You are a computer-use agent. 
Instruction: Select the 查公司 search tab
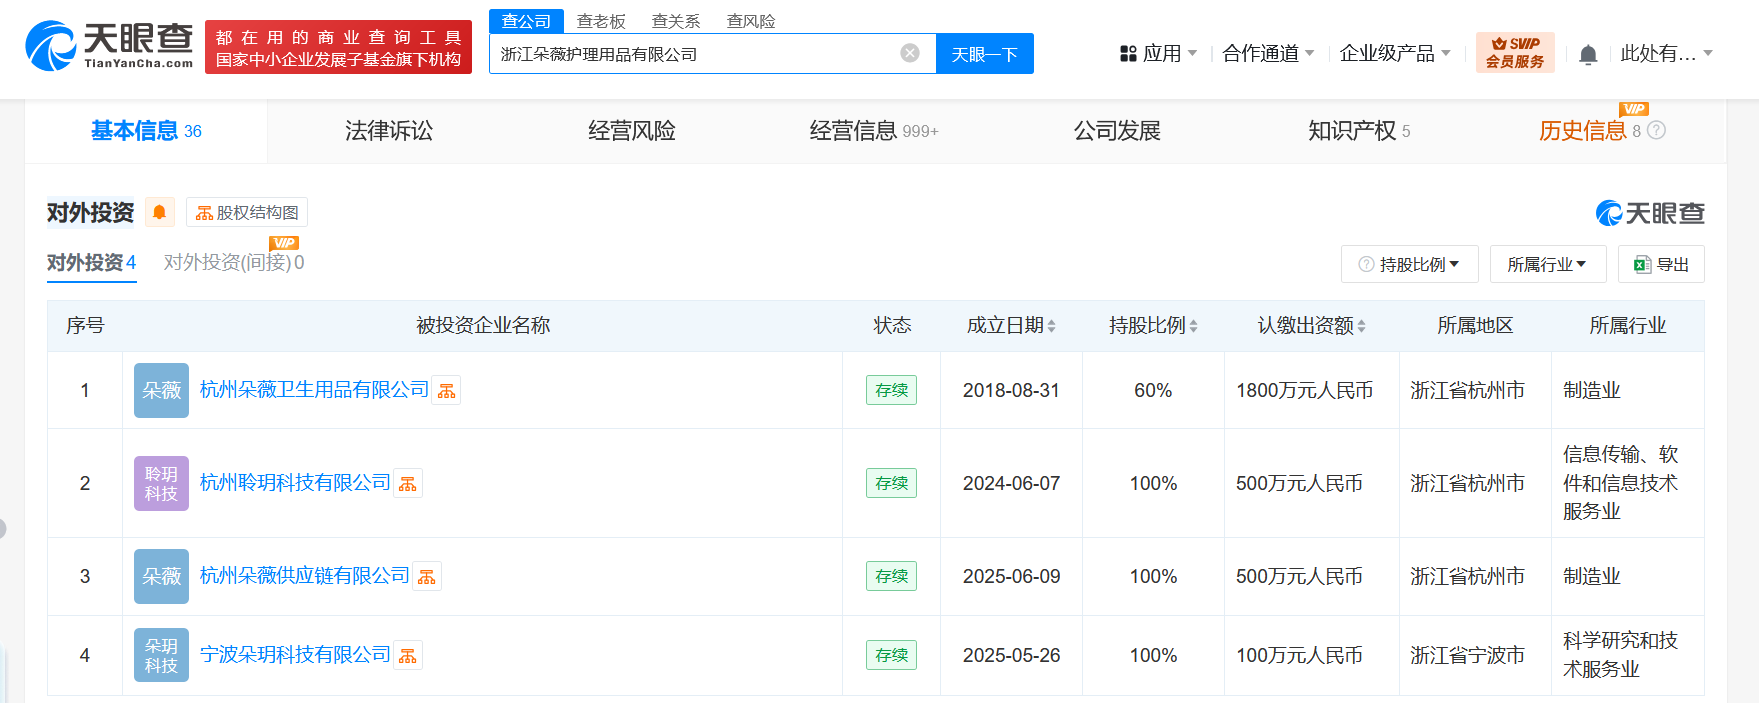point(526,21)
